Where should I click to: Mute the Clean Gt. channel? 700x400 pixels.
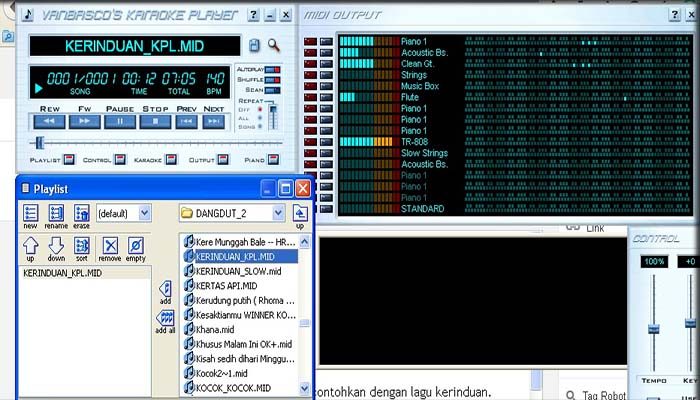pyautogui.click(x=310, y=64)
